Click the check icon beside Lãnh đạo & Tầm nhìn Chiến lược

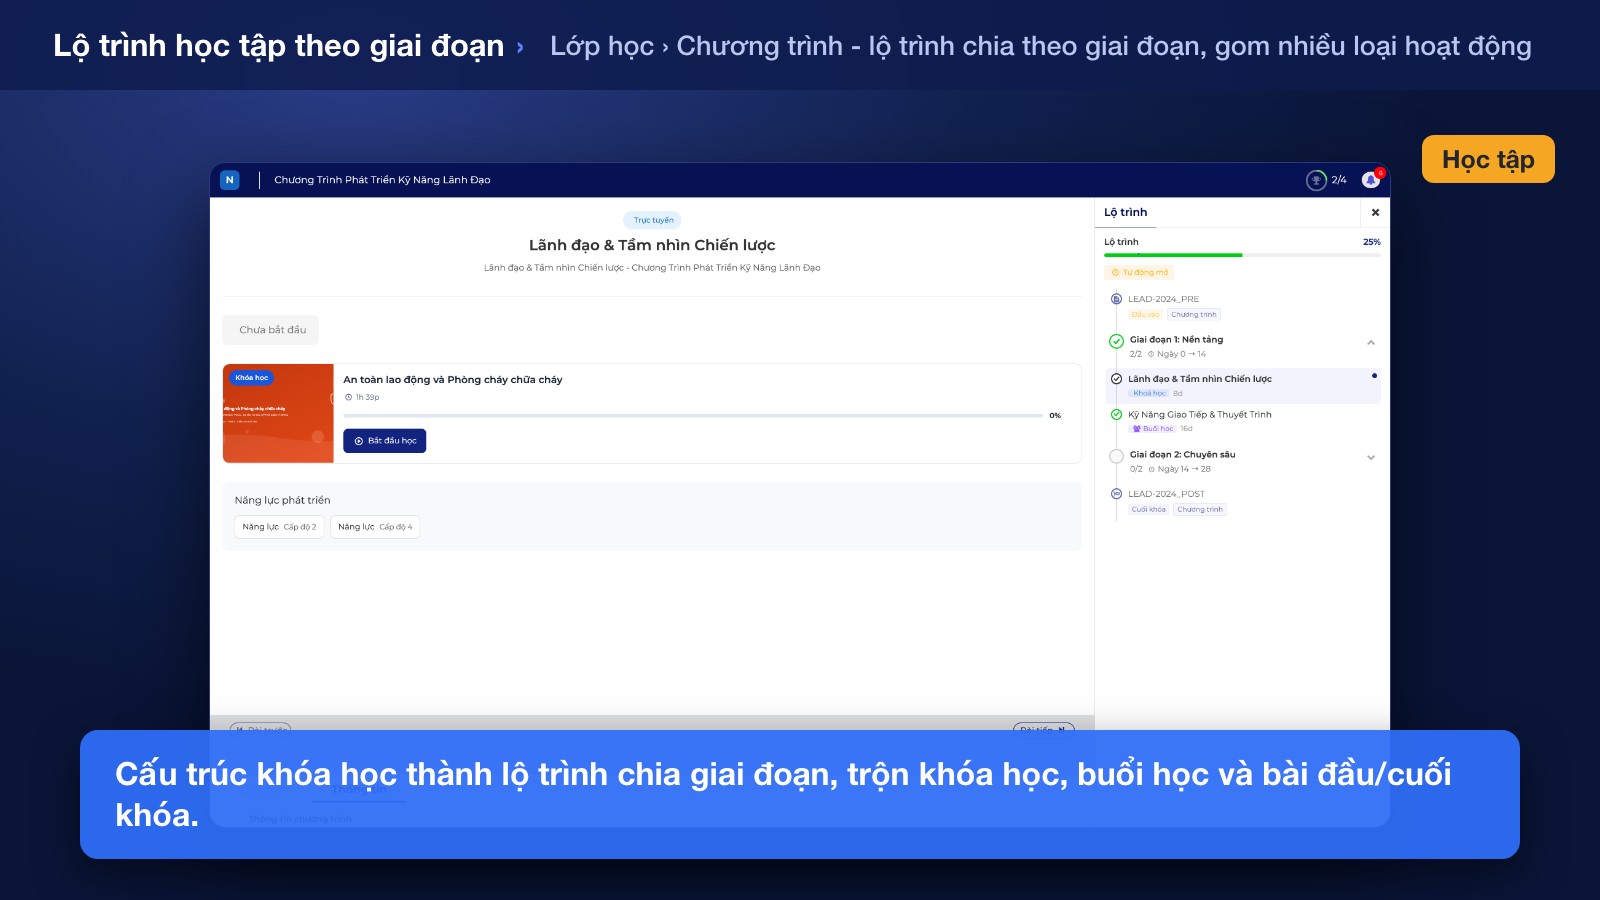click(x=1116, y=379)
